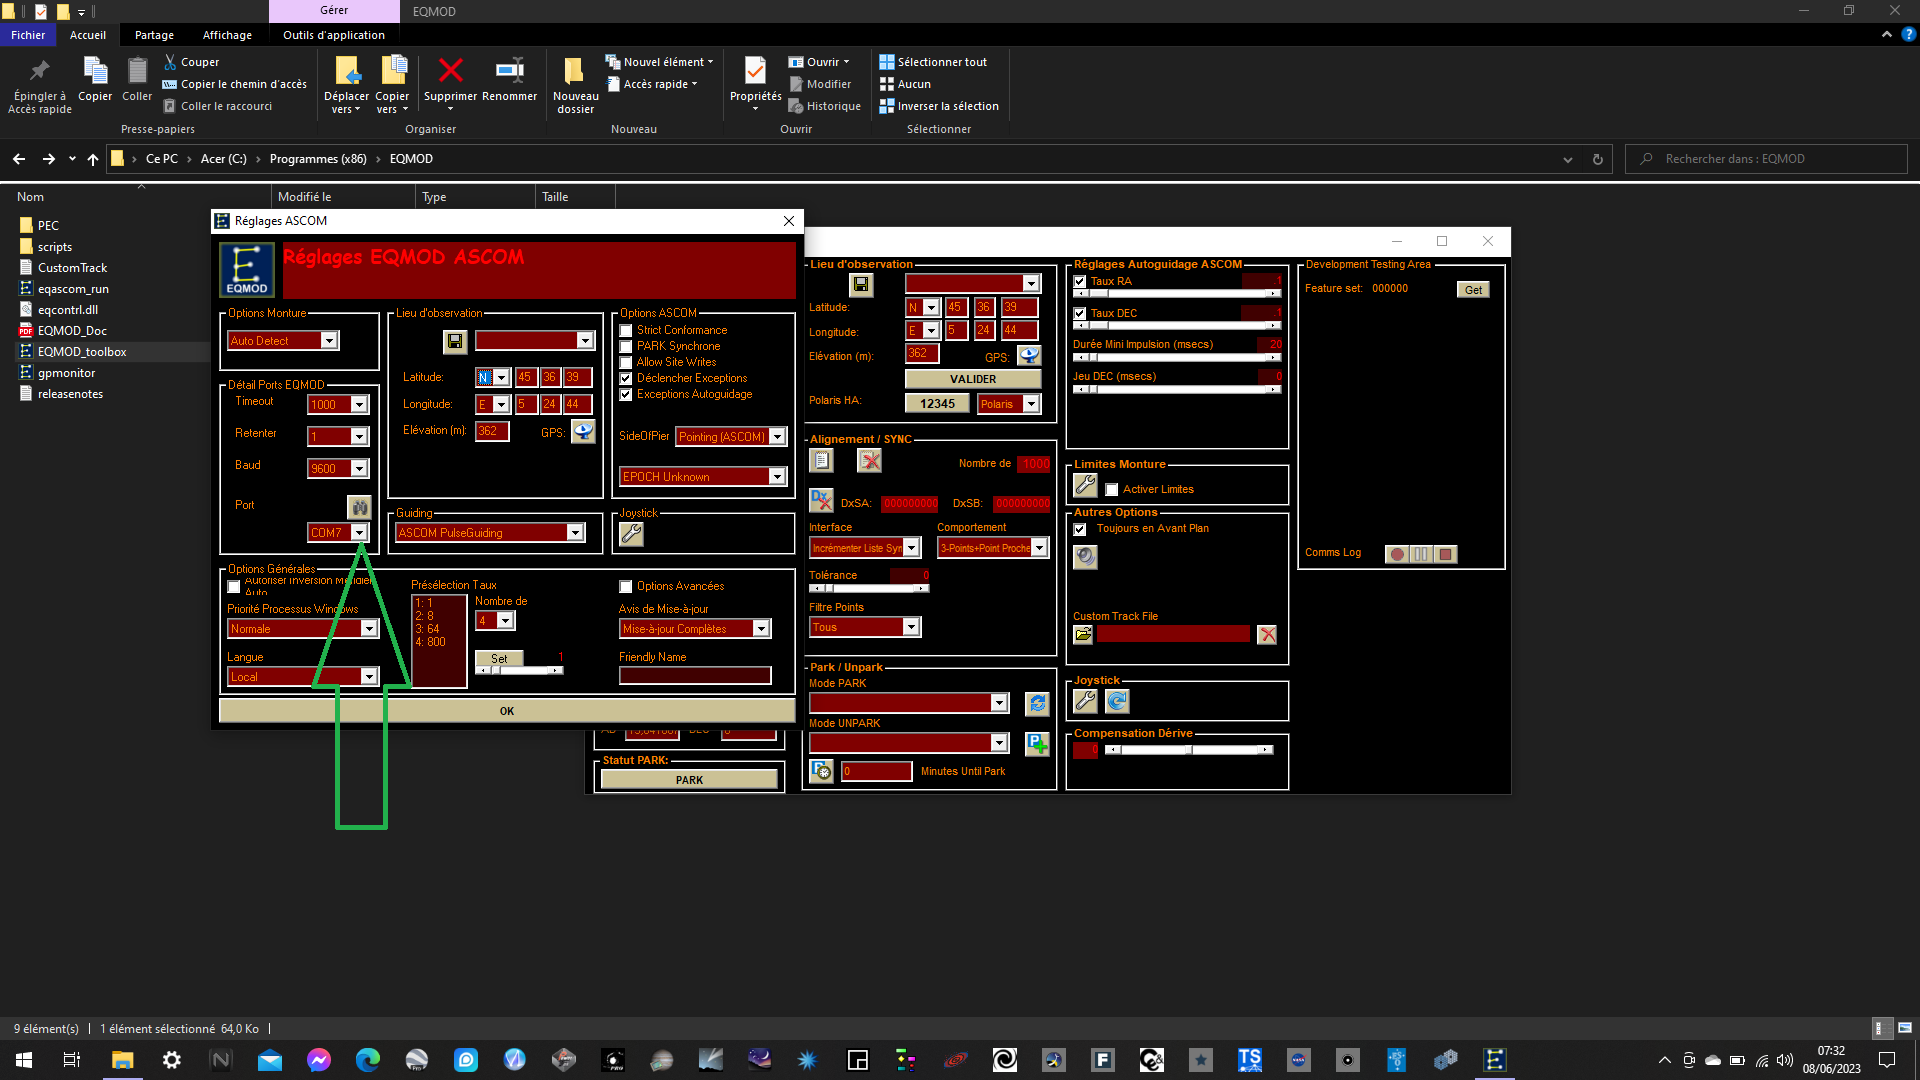The height and width of the screenshot is (1080, 1920).
Task: Switch to Partage ribbon tab
Action: coord(154,35)
